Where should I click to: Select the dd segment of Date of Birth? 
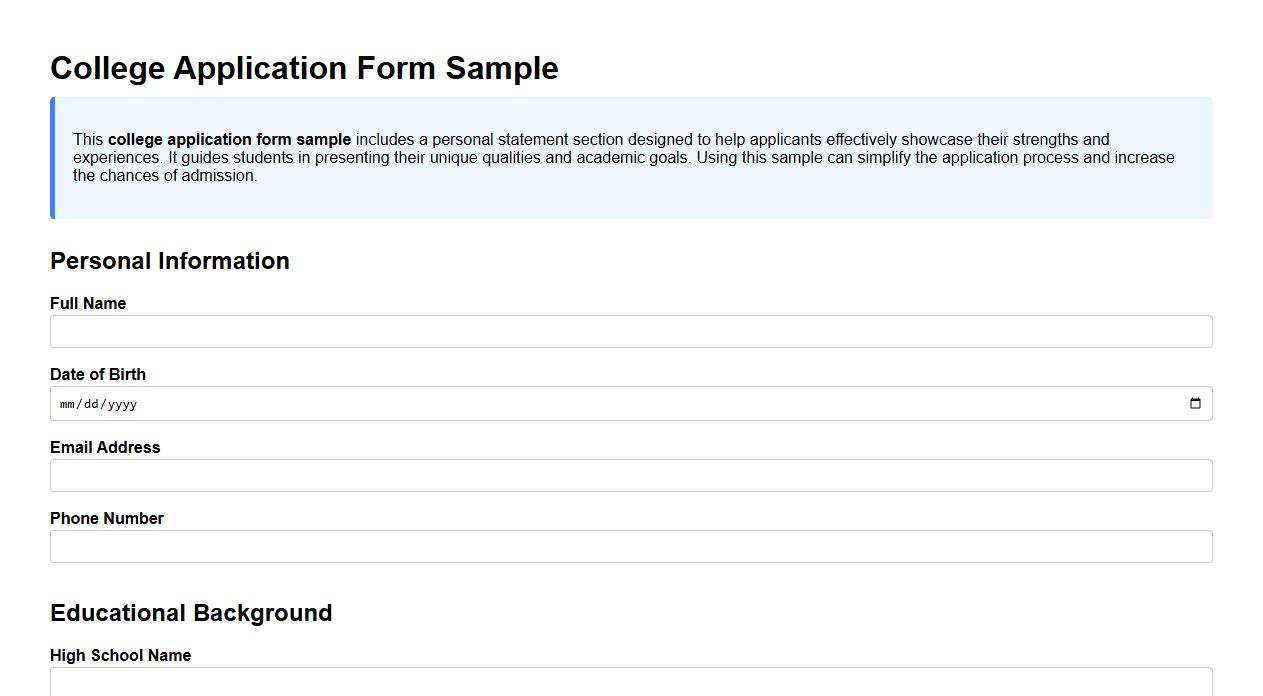[94, 404]
